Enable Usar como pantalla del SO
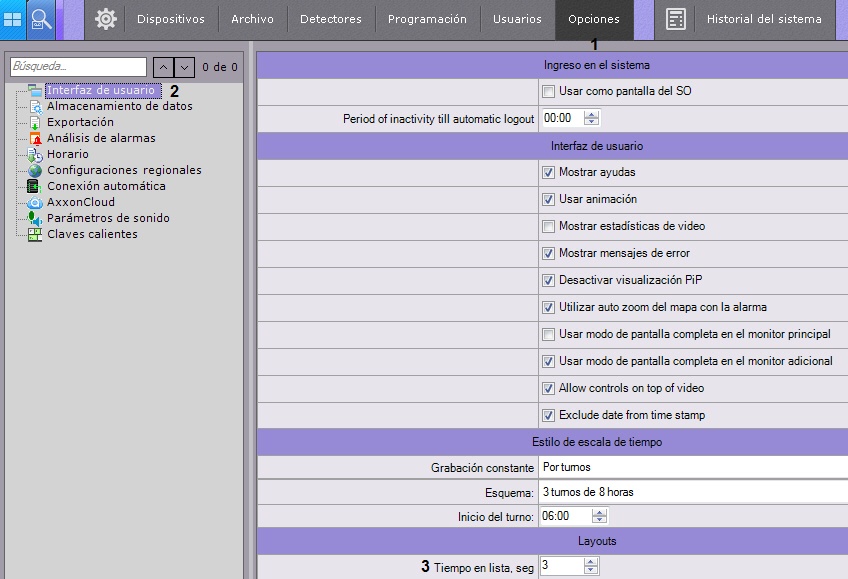 point(548,91)
